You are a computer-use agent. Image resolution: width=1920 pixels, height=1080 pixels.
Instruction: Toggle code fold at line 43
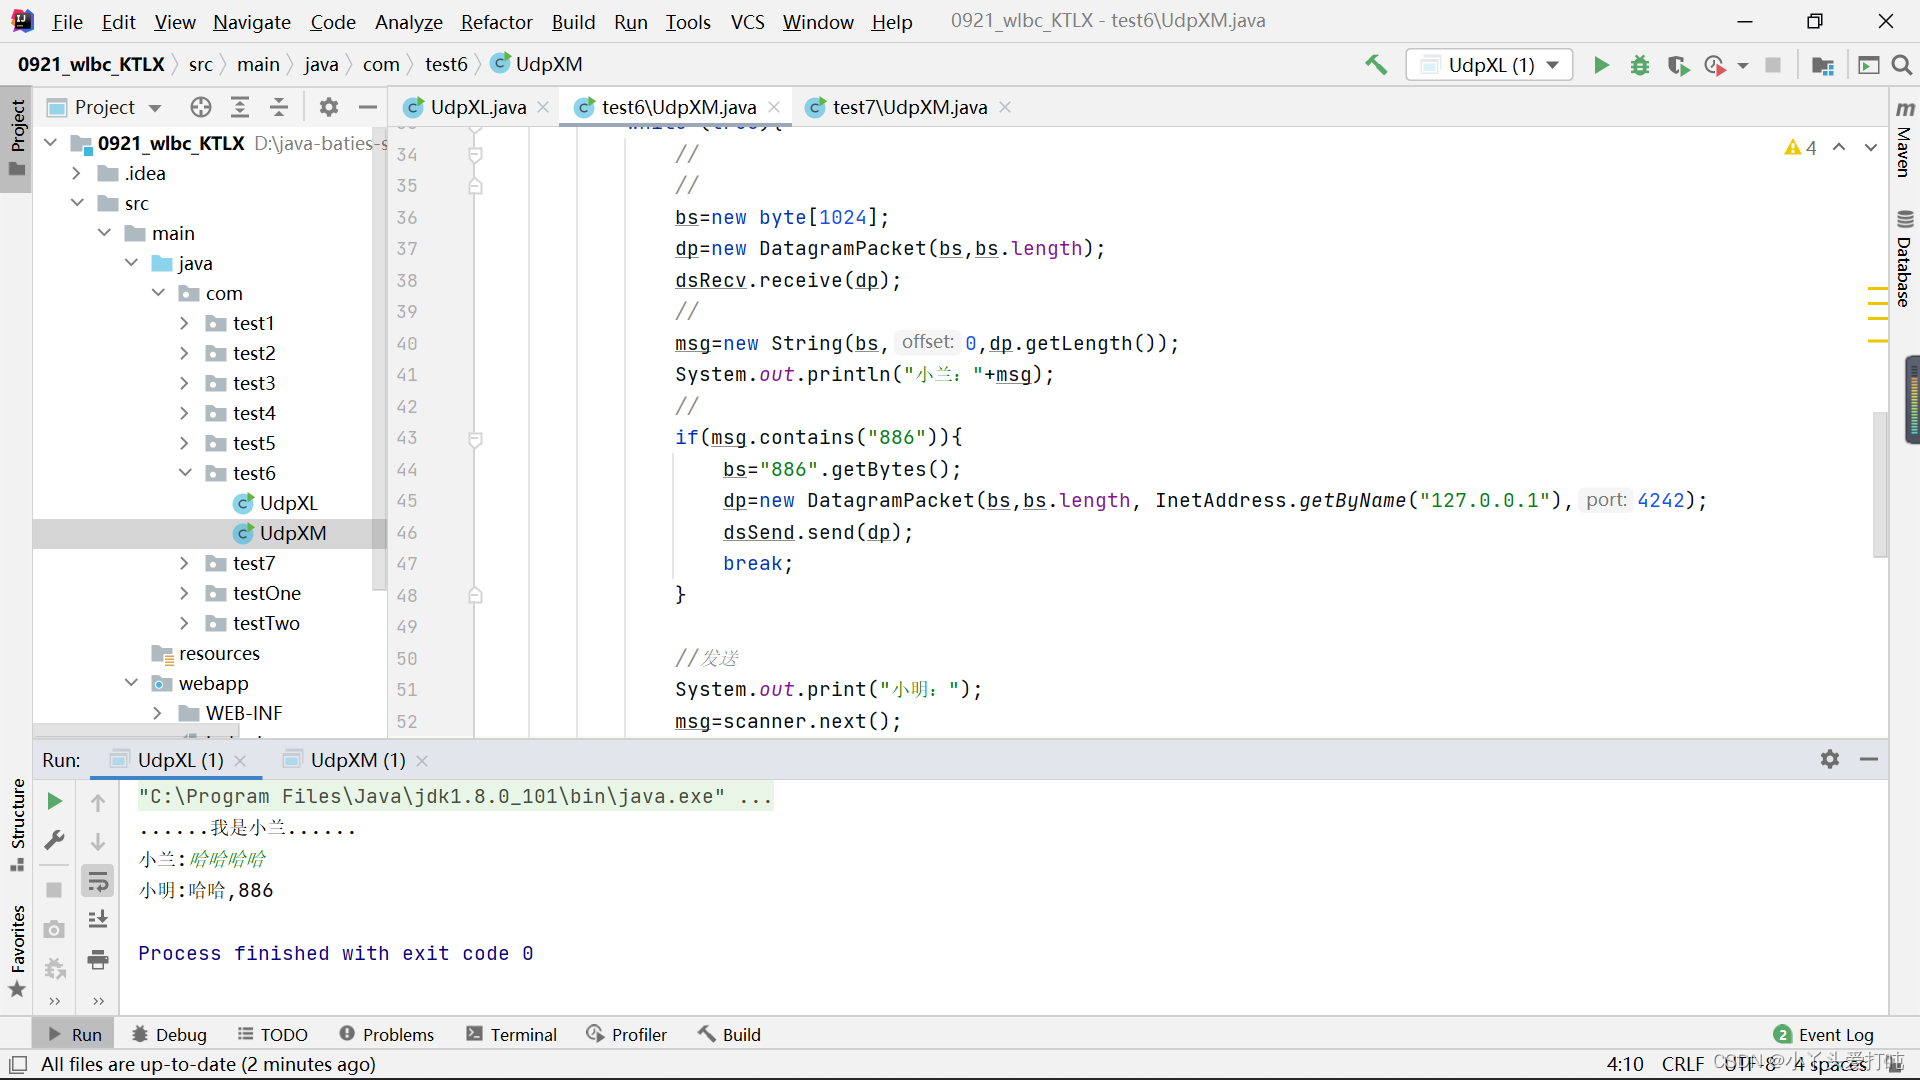tap(476, 439)
